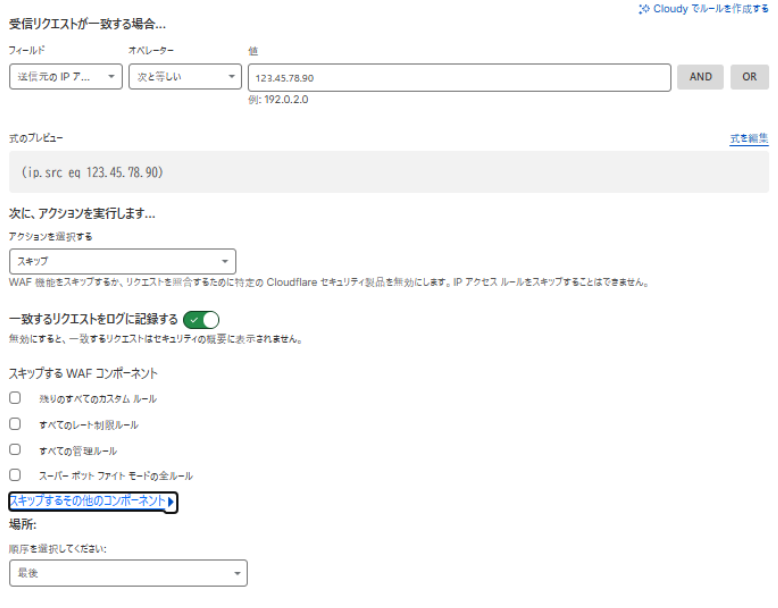
Task: Open the アクションを選択する dropdown set to スキップ
Action: [x=122, y=262]
